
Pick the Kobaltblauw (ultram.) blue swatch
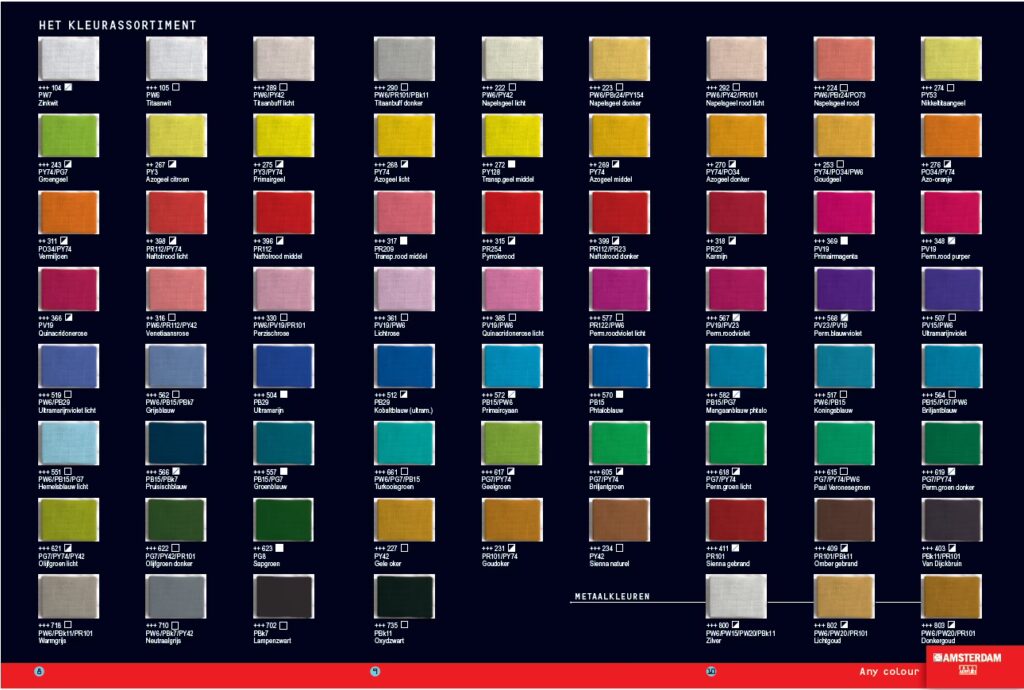point(404,366)
